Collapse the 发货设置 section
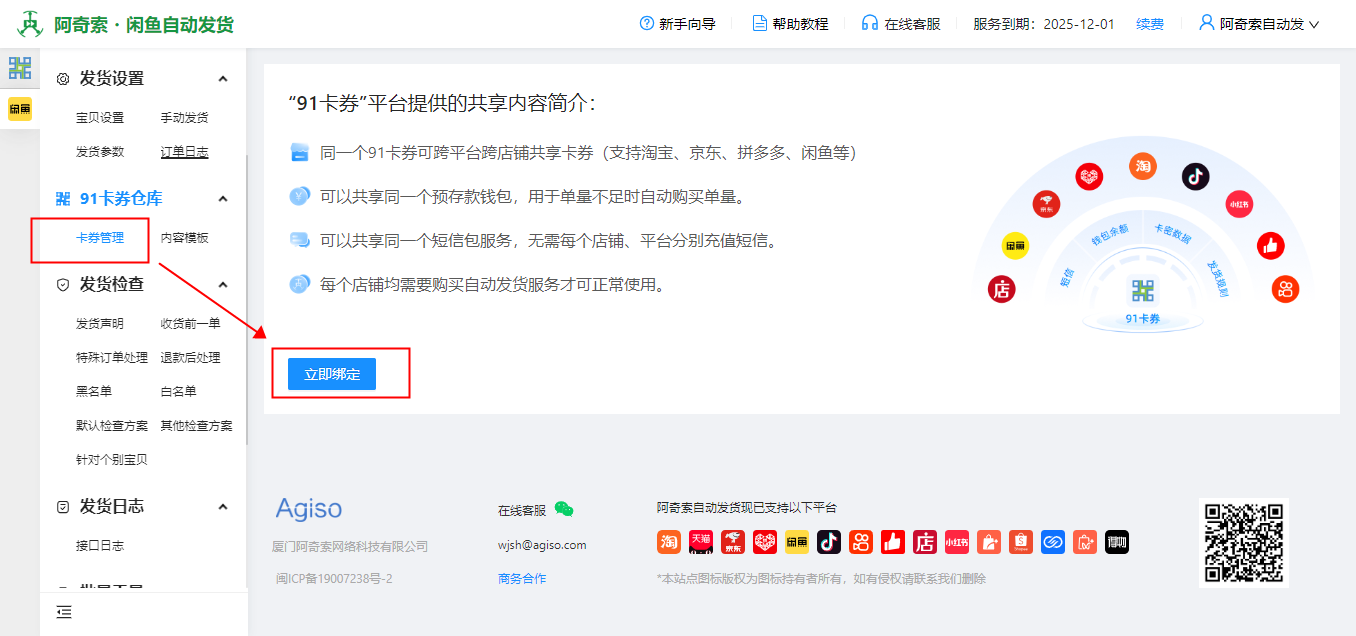This screenshot has height=636, width=1356. [223, 79]
